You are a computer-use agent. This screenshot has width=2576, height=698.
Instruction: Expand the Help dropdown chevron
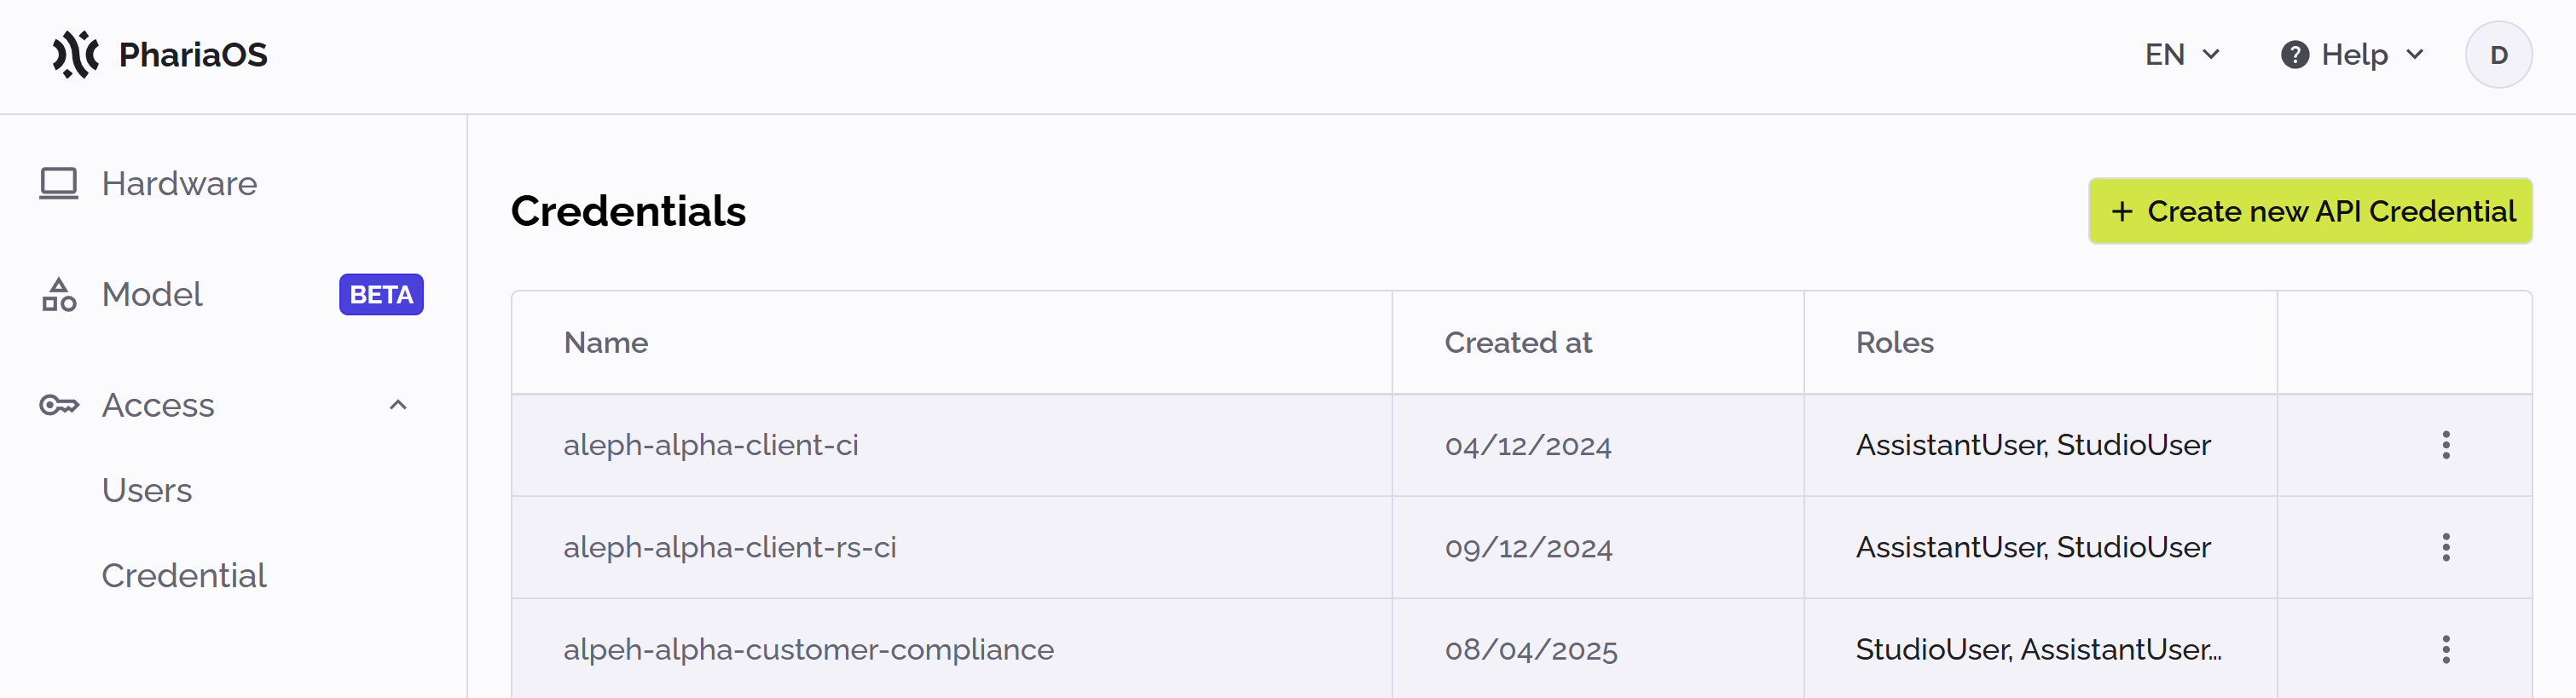(x=2415, y=55)
